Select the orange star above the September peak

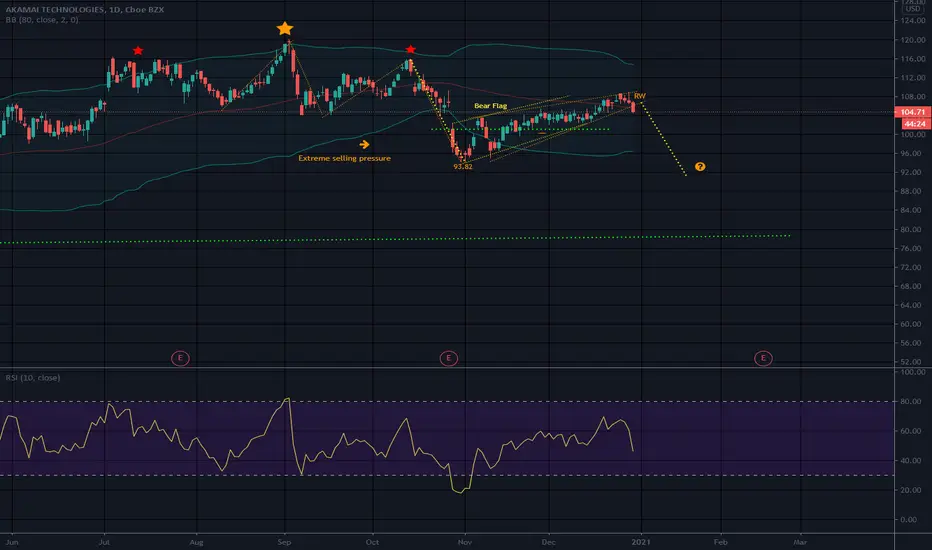pyautogui.click(x=285, y=29)
